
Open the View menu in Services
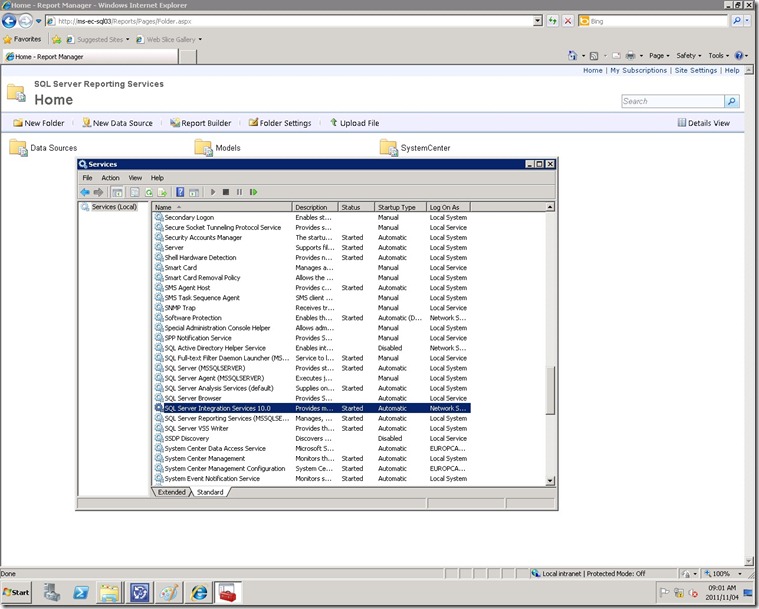click(135, 178)
